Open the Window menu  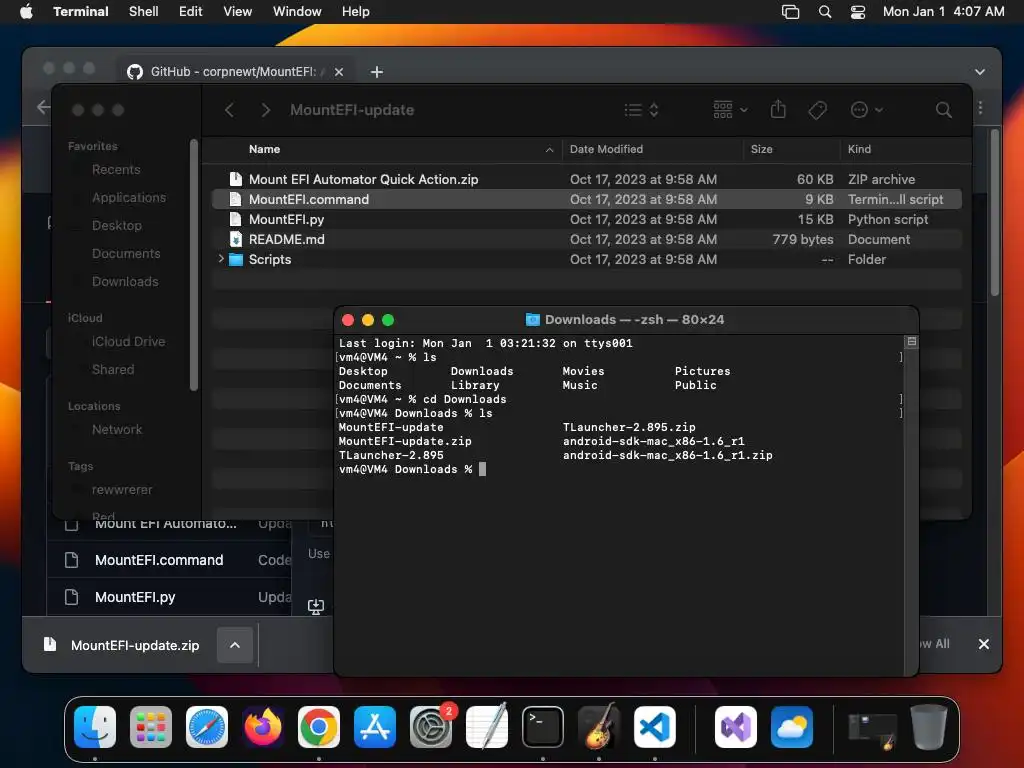297,12
